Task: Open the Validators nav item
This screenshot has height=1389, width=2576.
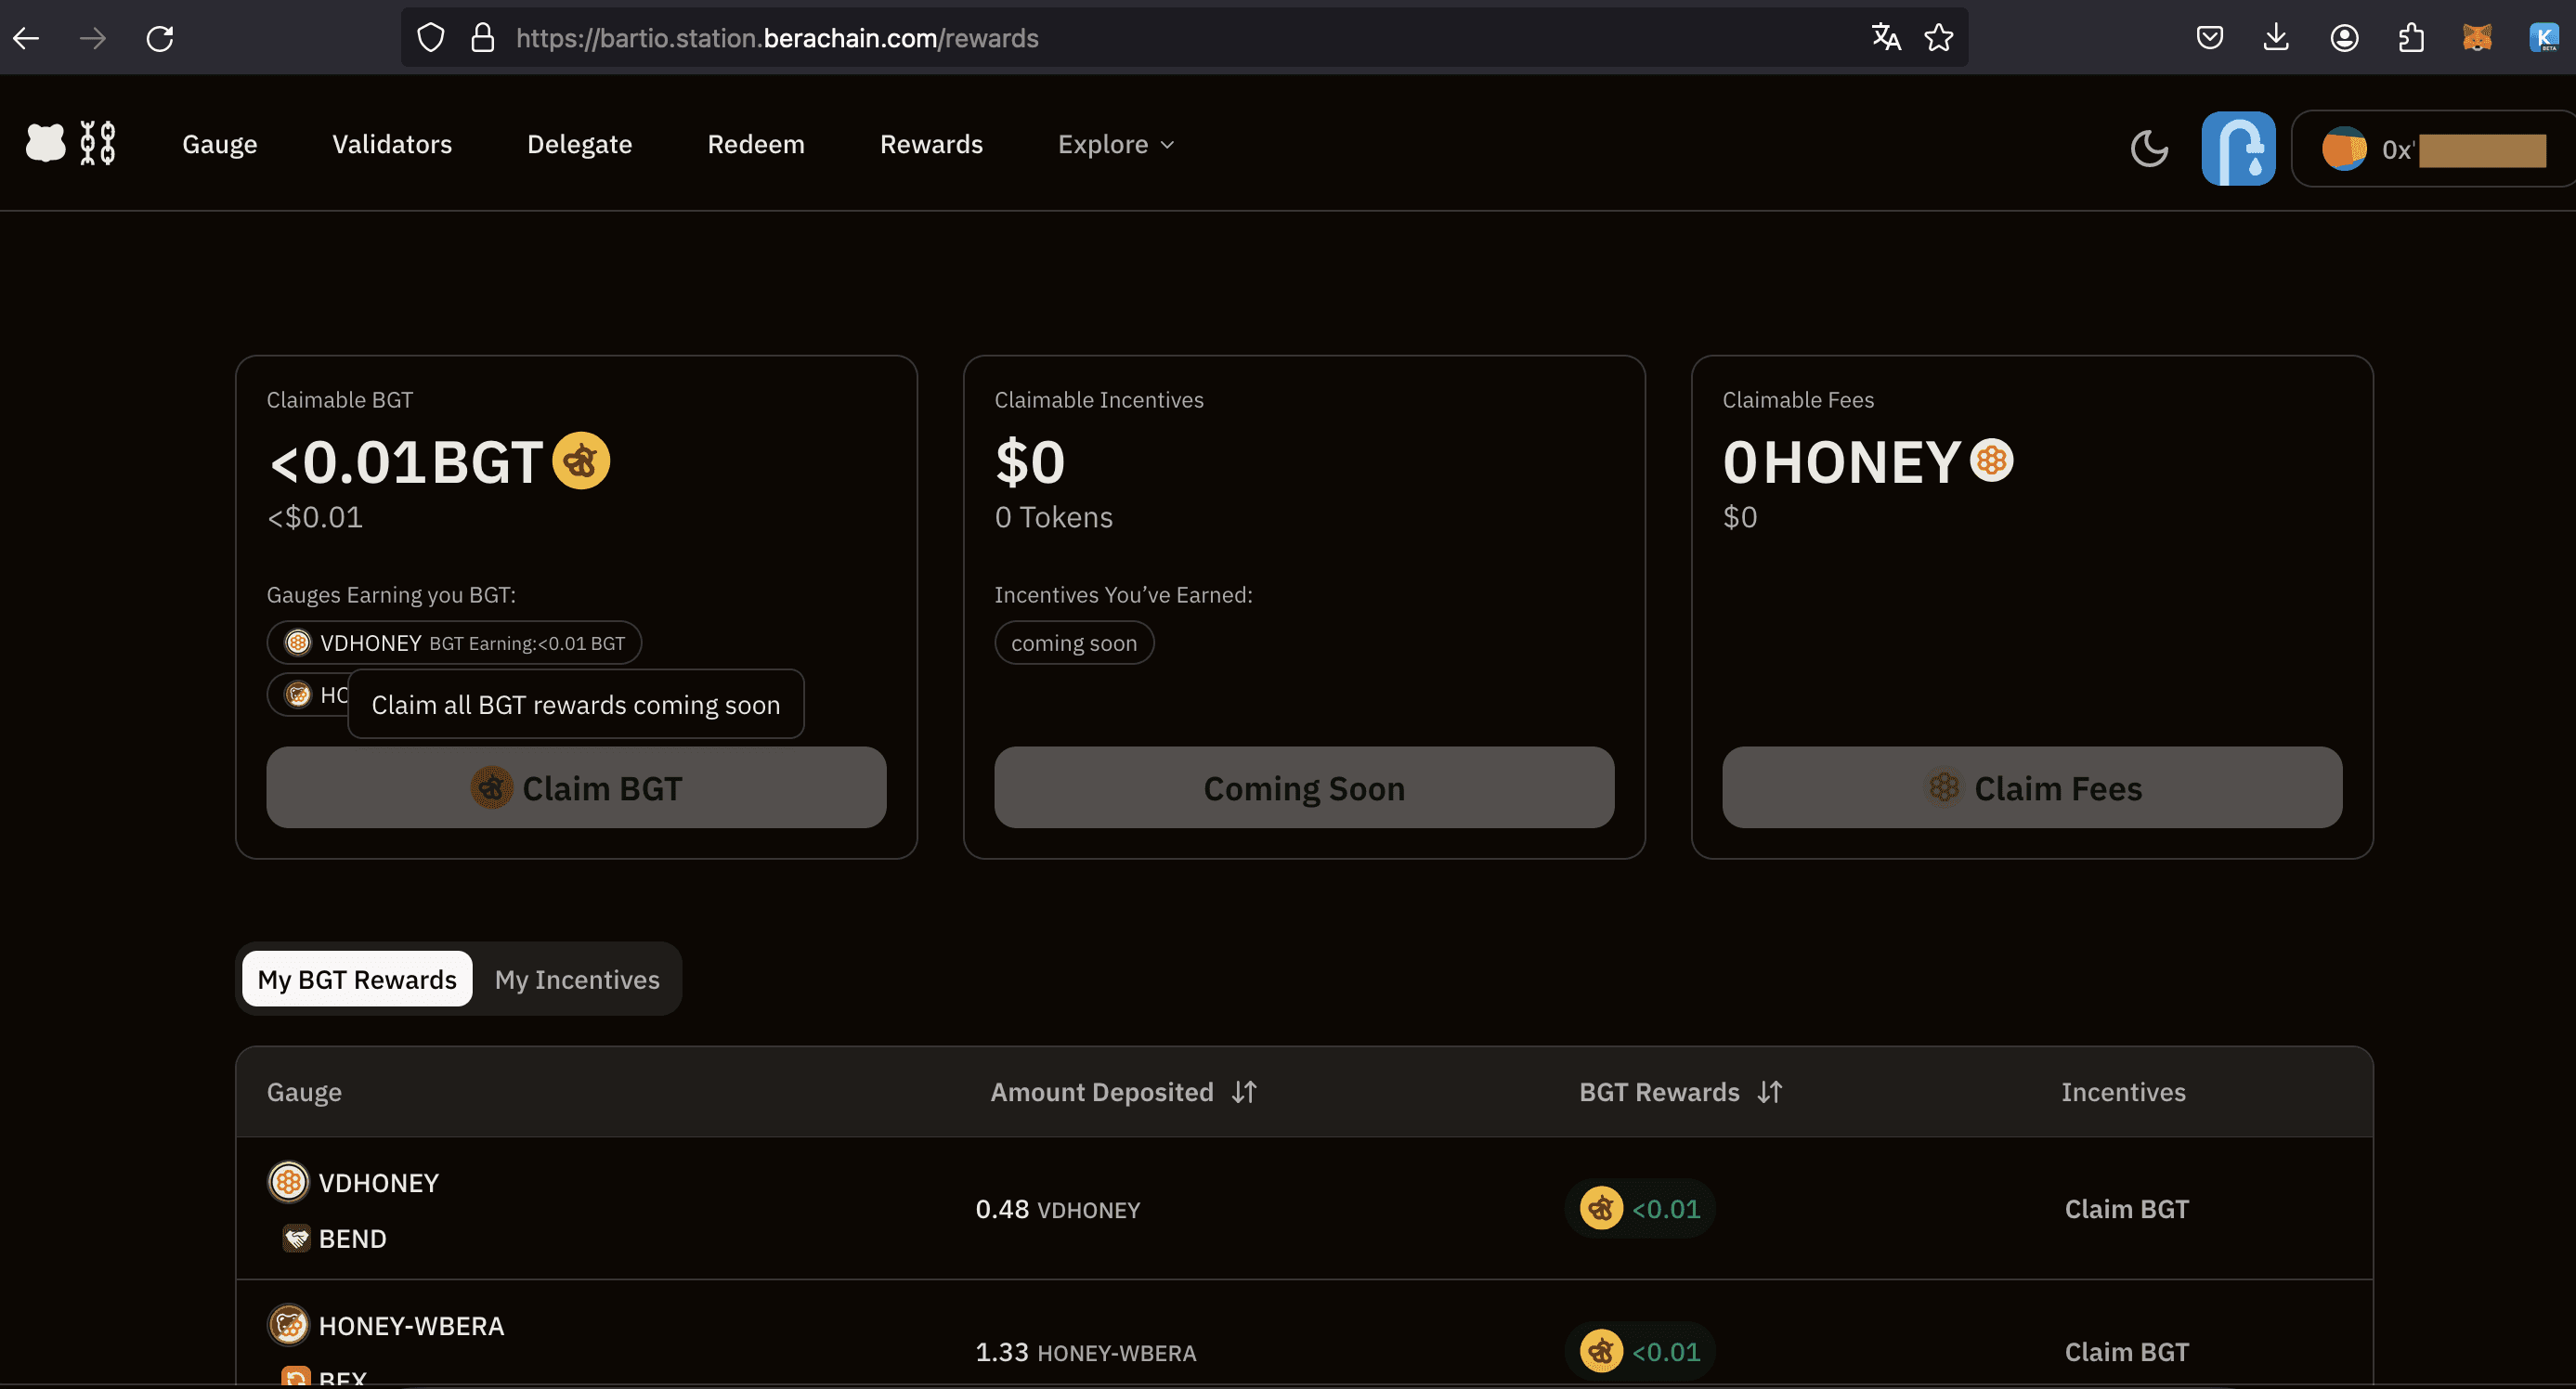Action: [x=392, y=144]
